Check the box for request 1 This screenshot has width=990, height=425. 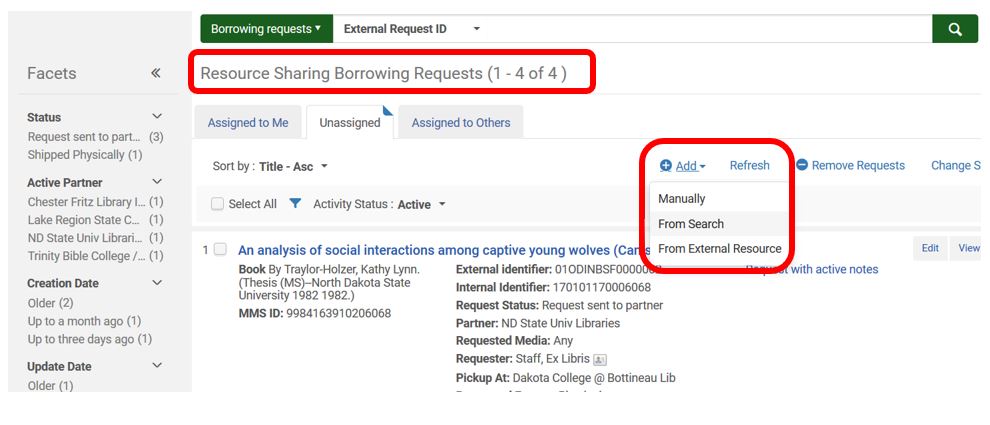point(220,249)
